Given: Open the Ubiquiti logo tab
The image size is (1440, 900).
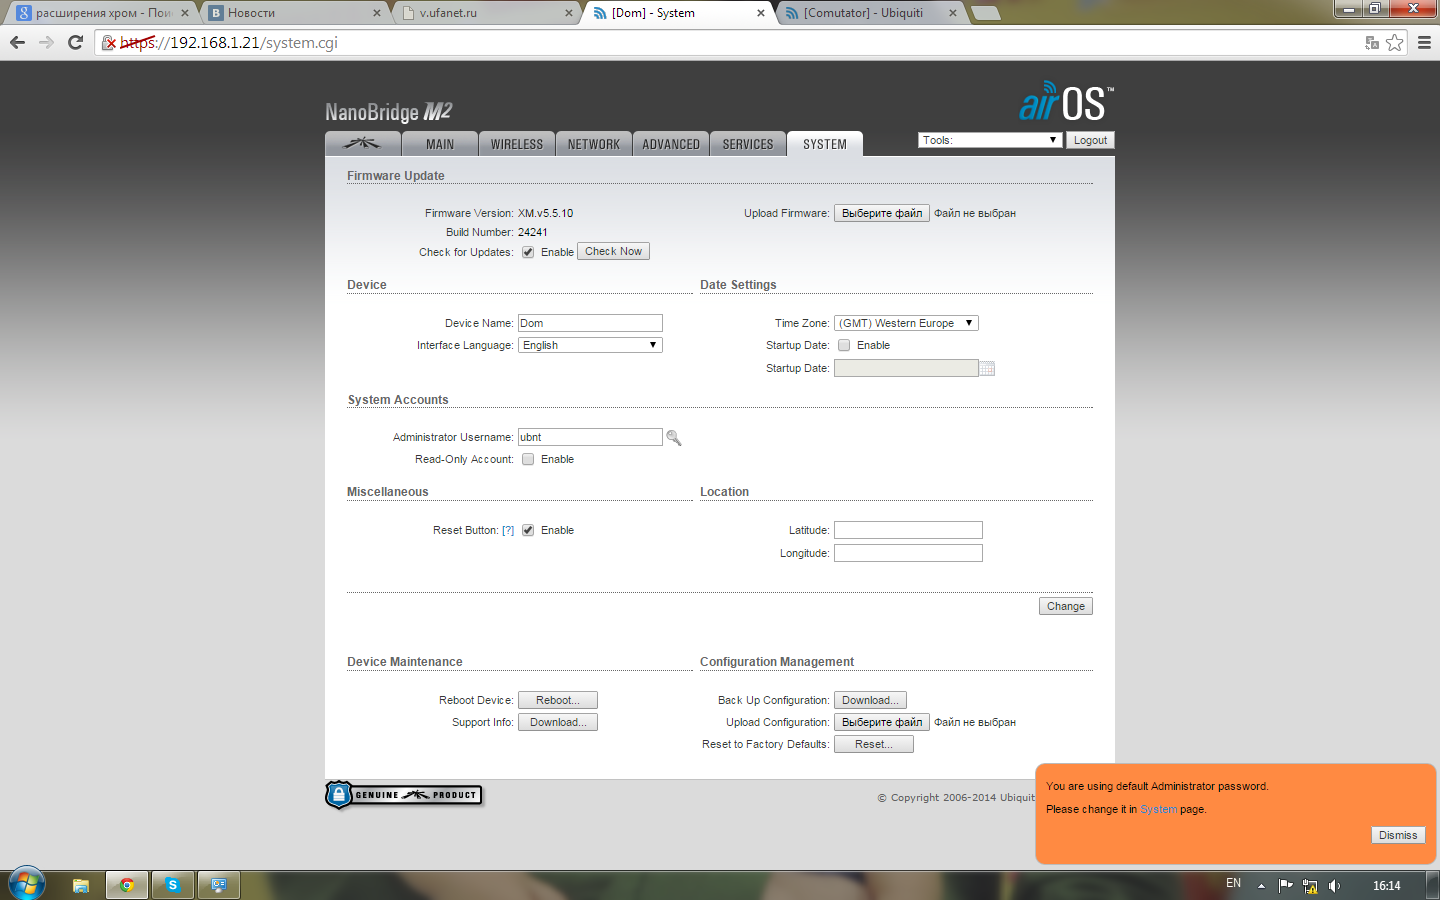Looking at the screenshot, I should [363, 144].
